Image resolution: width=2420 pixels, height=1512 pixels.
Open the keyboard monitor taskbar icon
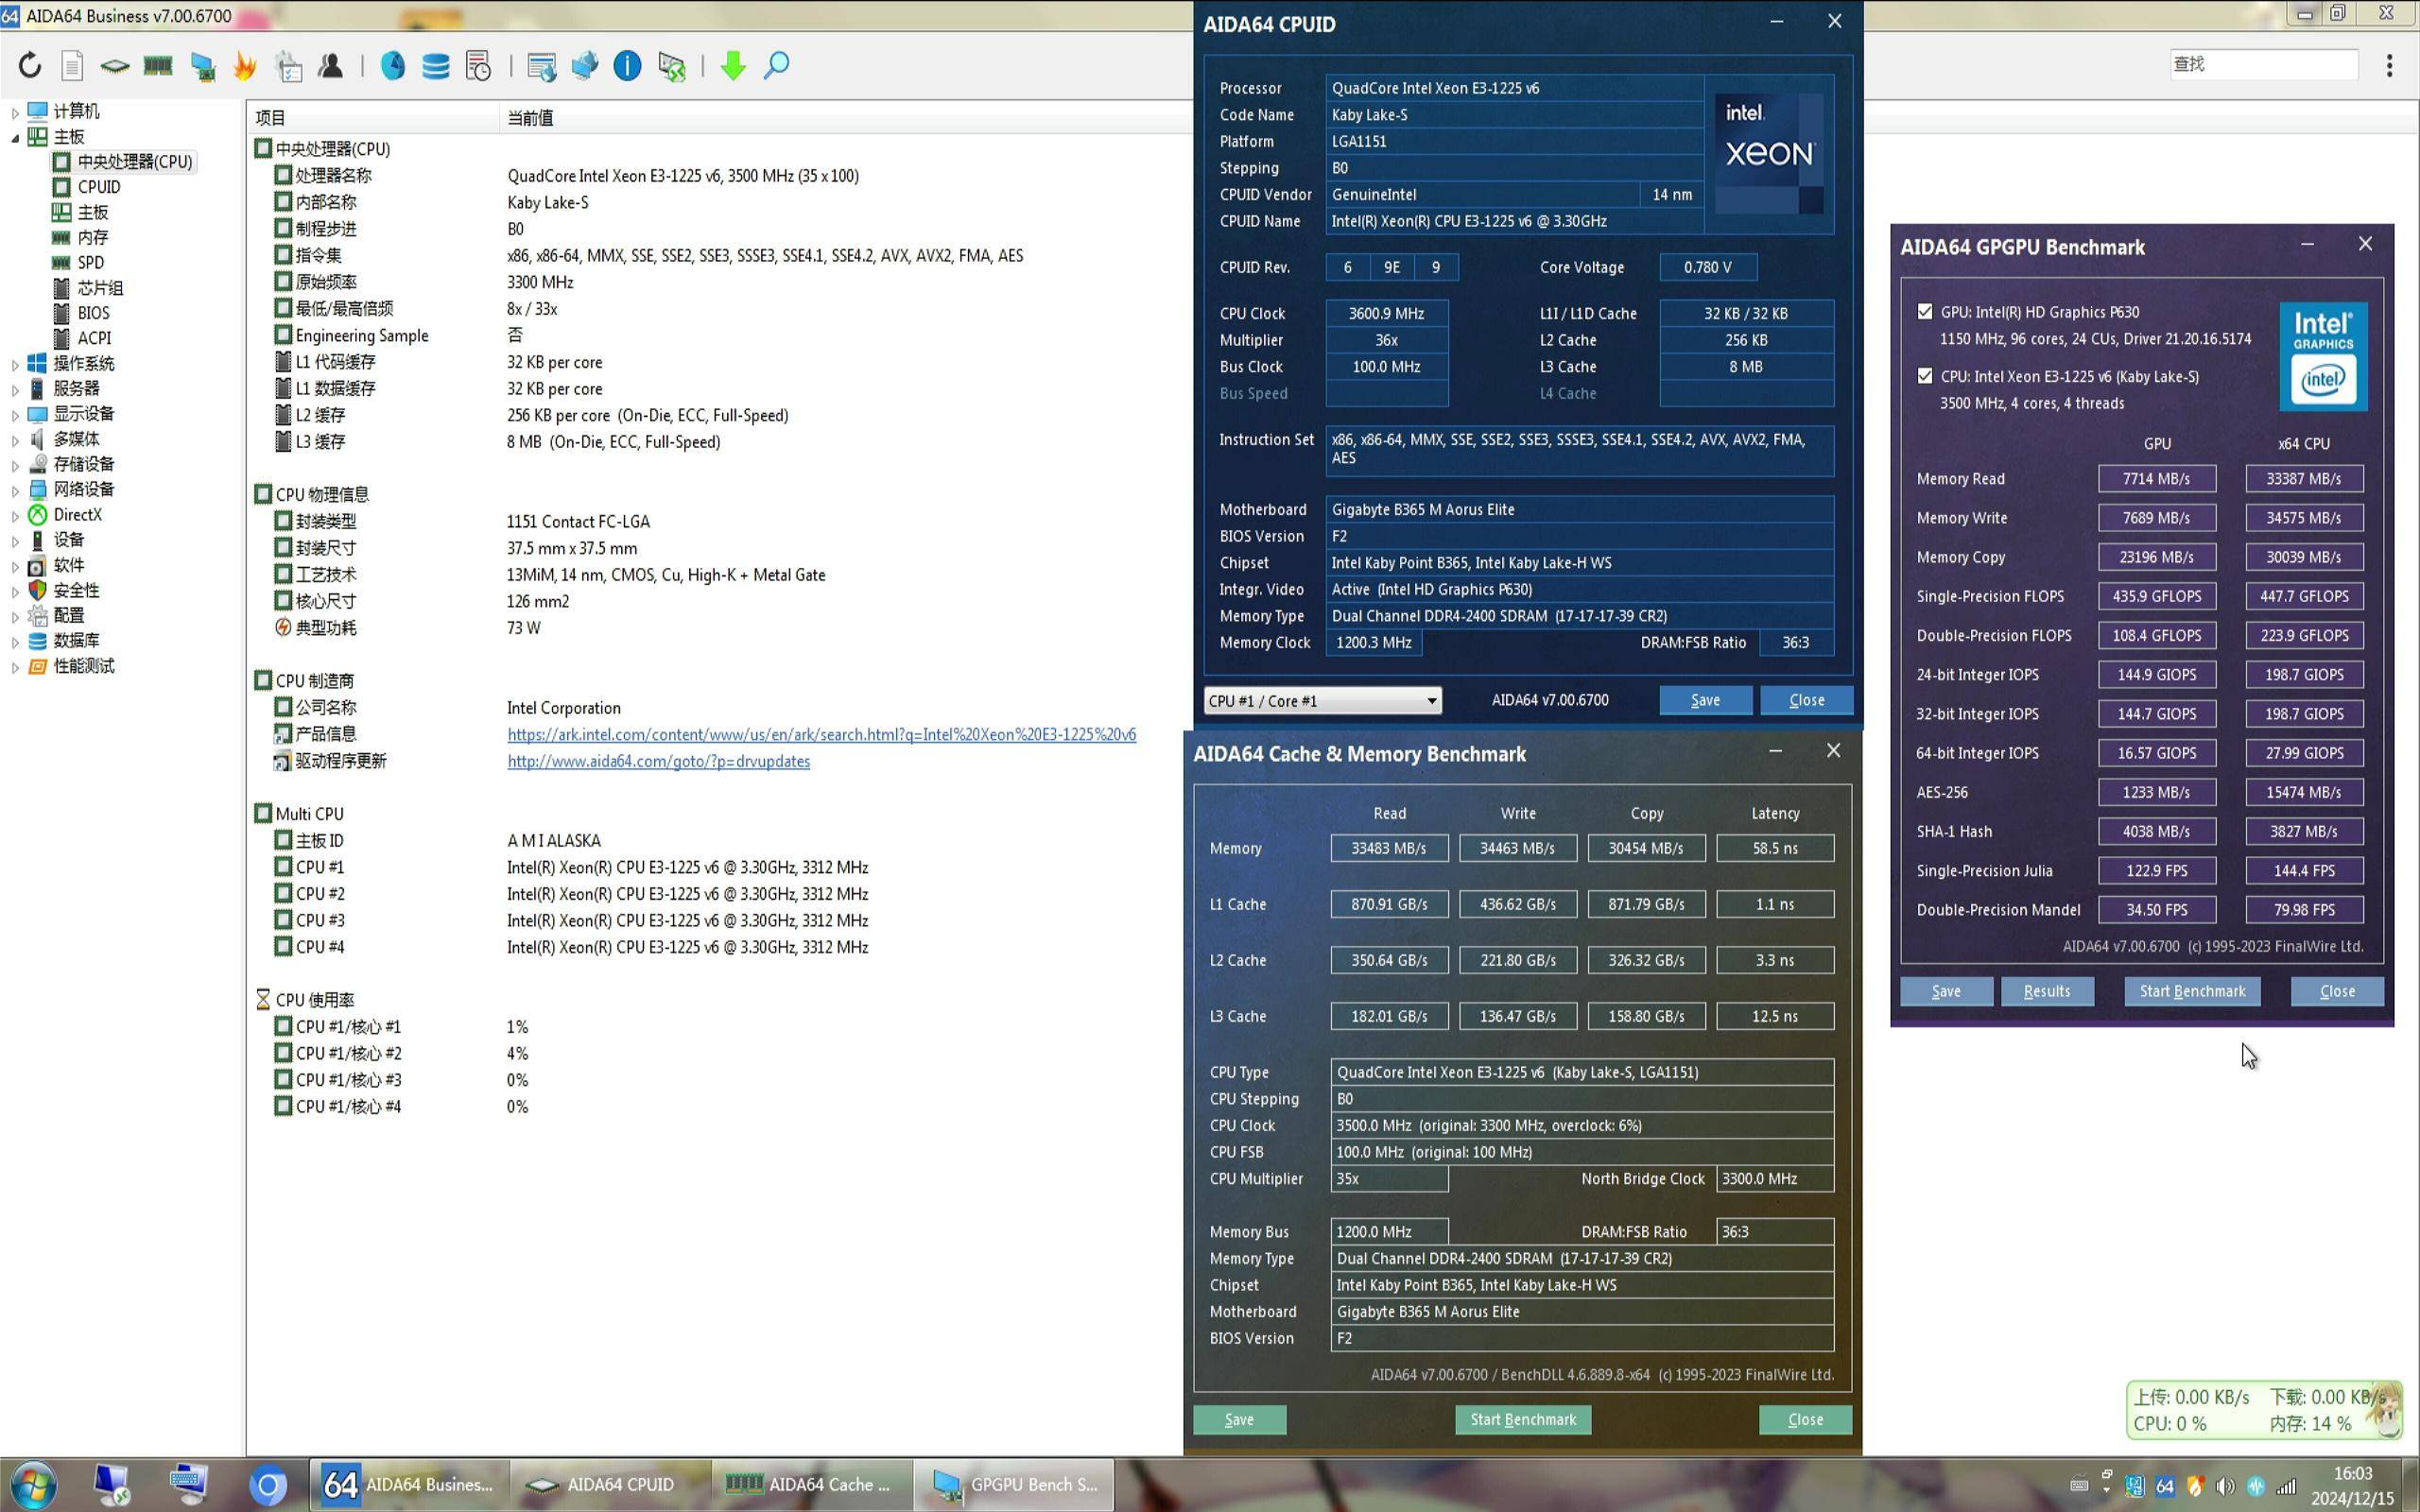[189, 1484]
